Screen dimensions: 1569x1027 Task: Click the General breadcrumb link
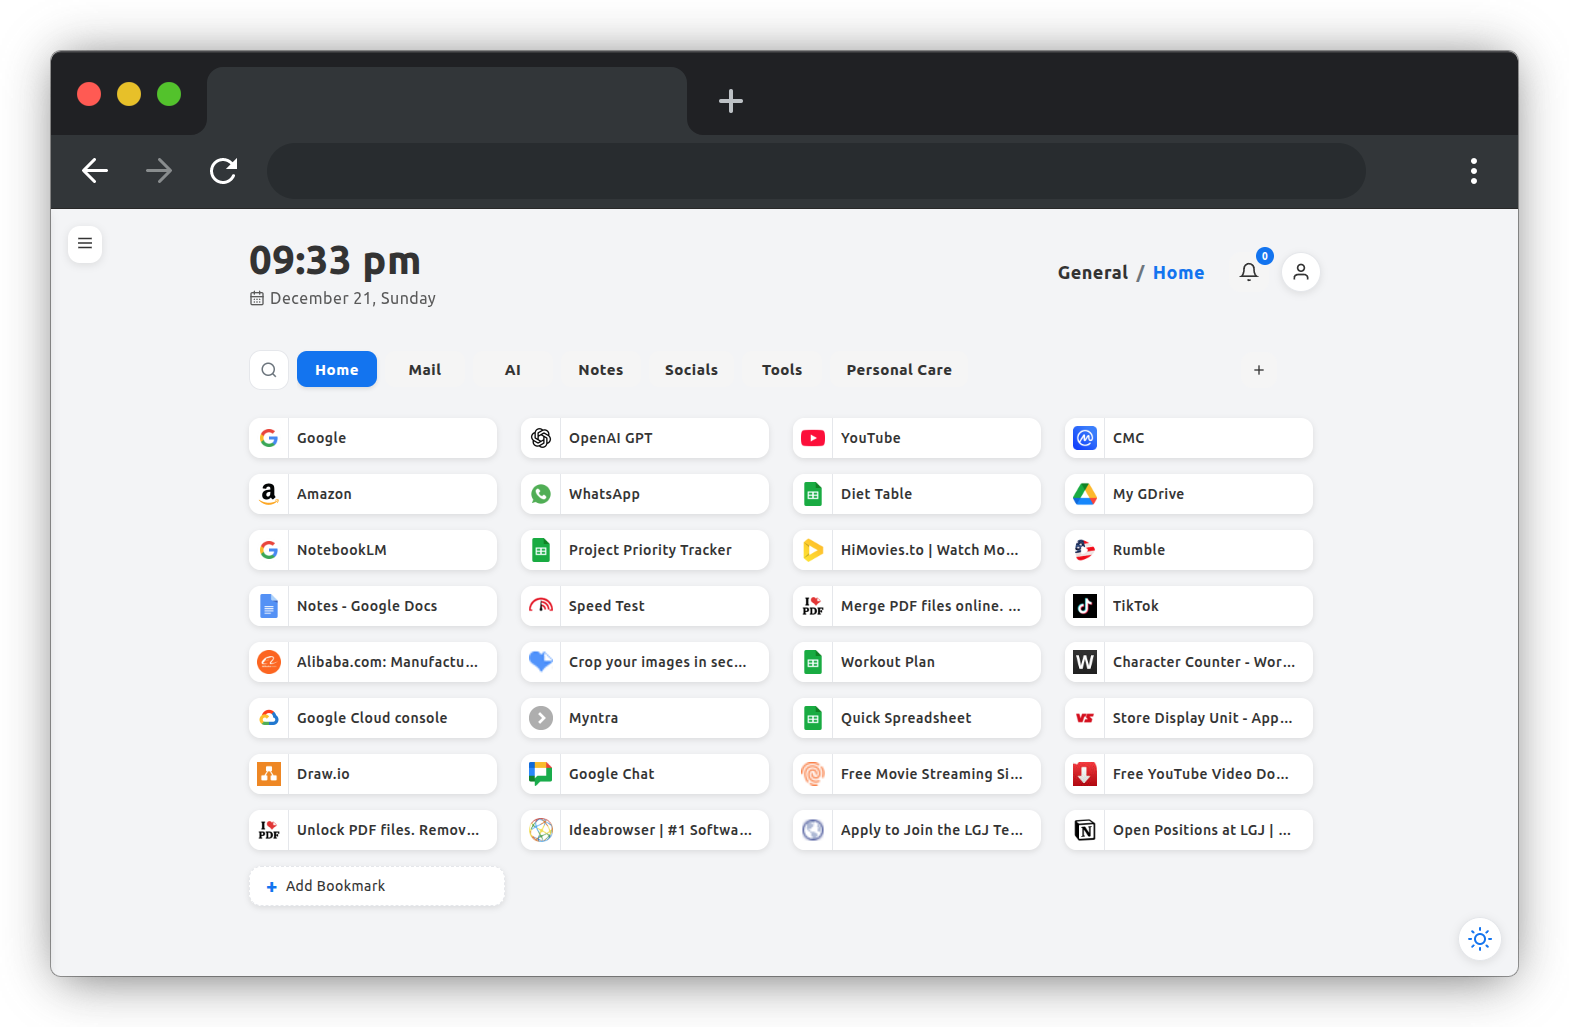click(1092, 273)
